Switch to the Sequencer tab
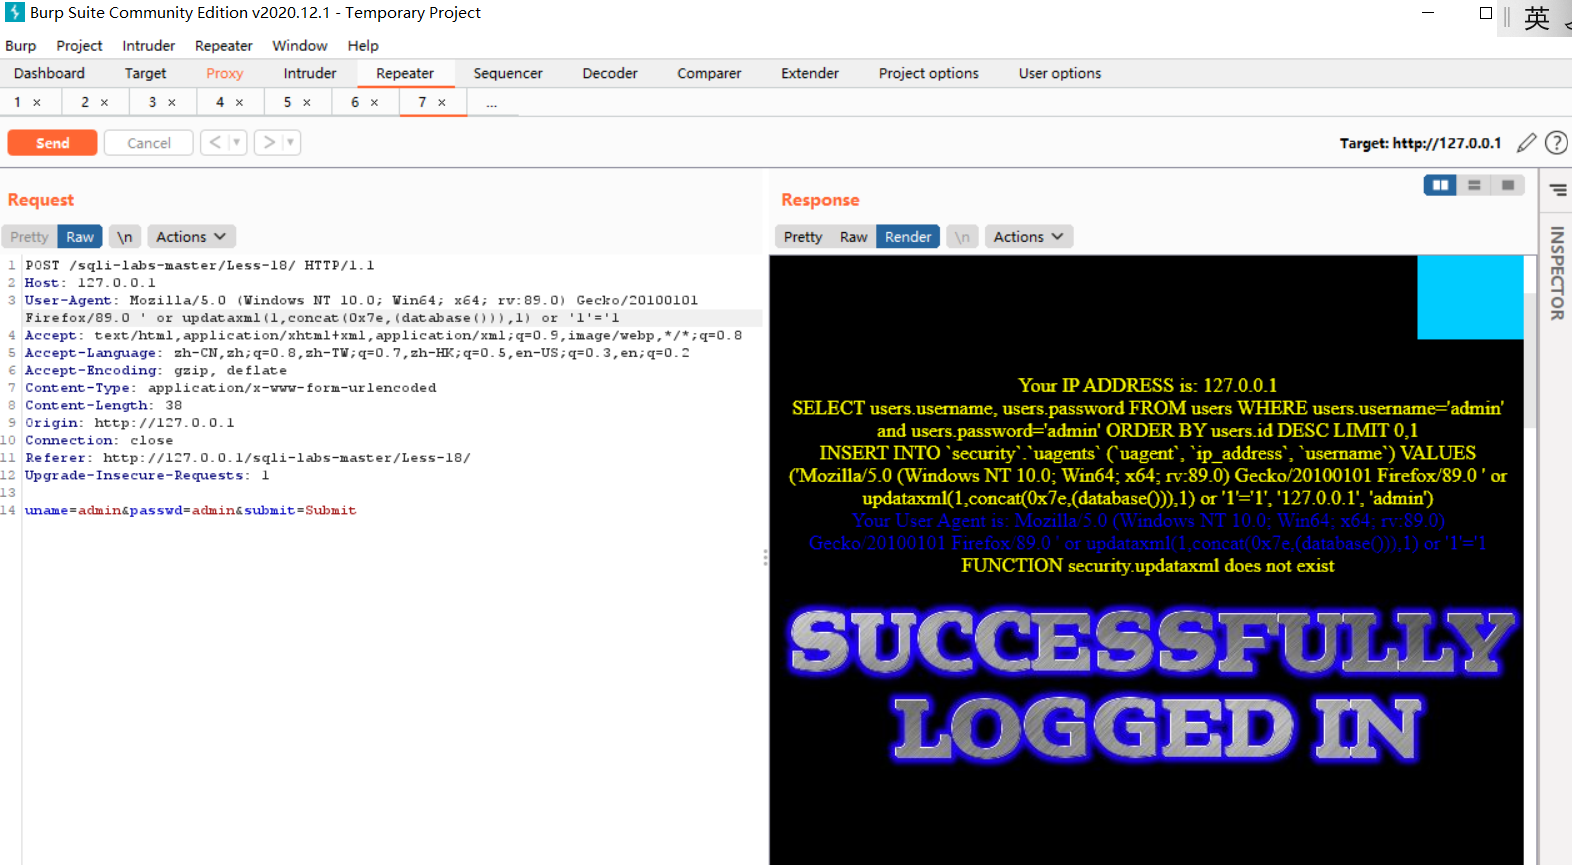 tap(508, 73)
